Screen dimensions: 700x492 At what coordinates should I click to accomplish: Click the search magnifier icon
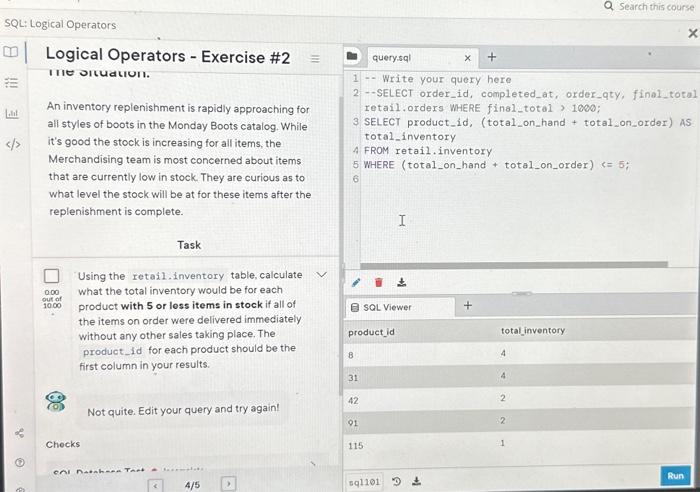coord(608,6)
